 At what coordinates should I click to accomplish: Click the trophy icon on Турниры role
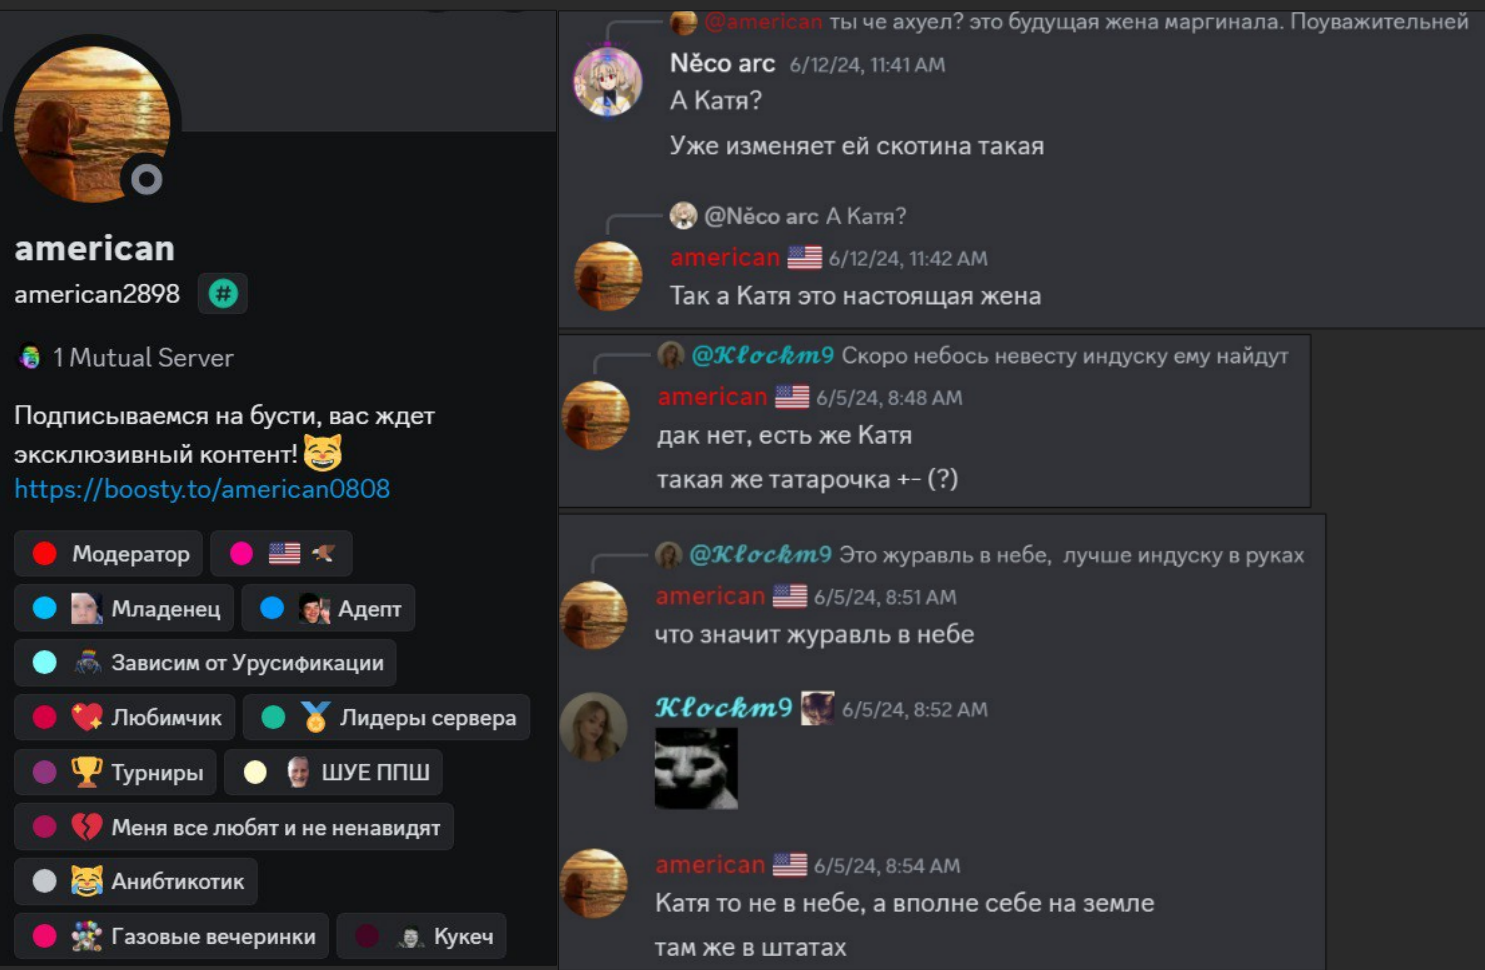coord(87,772)
